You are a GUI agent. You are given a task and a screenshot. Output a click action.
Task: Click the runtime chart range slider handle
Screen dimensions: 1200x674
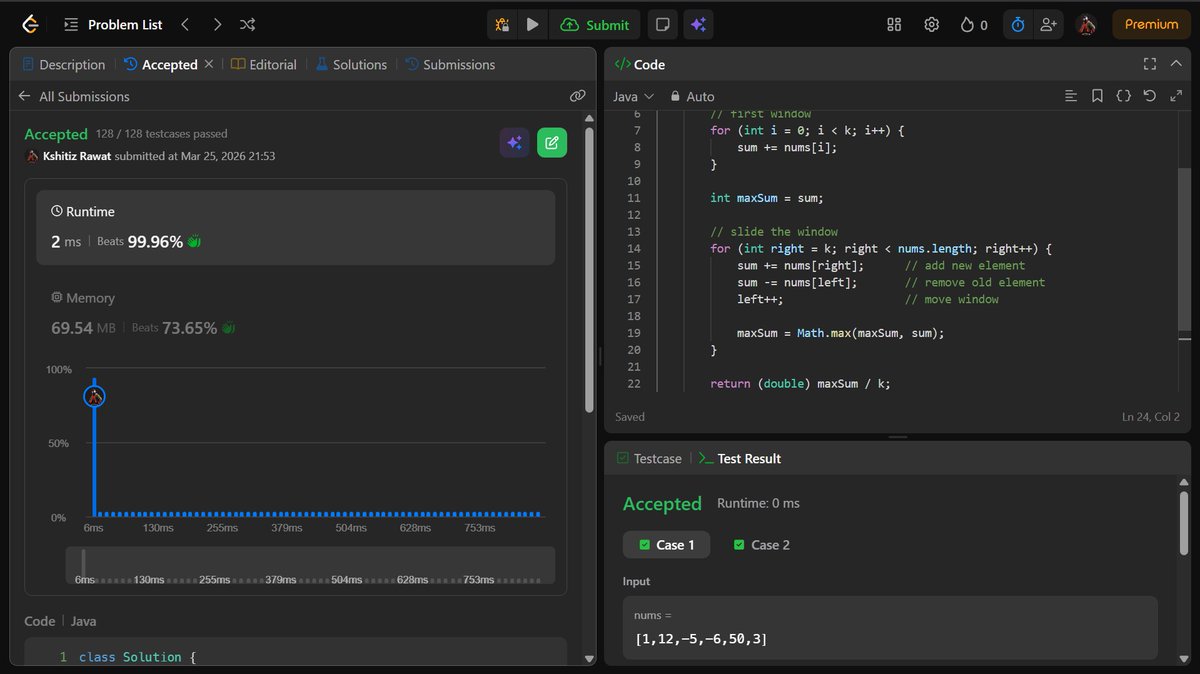[x=83, y=563]
